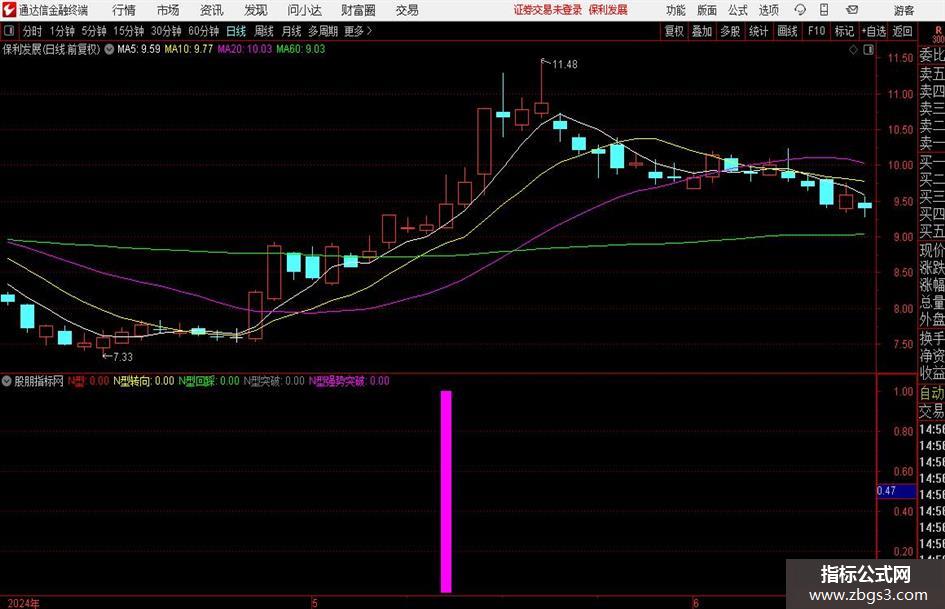Viewport: 945px width, 609px height.
Task: Switch to 1分钟 period
Action: [61, 31]
